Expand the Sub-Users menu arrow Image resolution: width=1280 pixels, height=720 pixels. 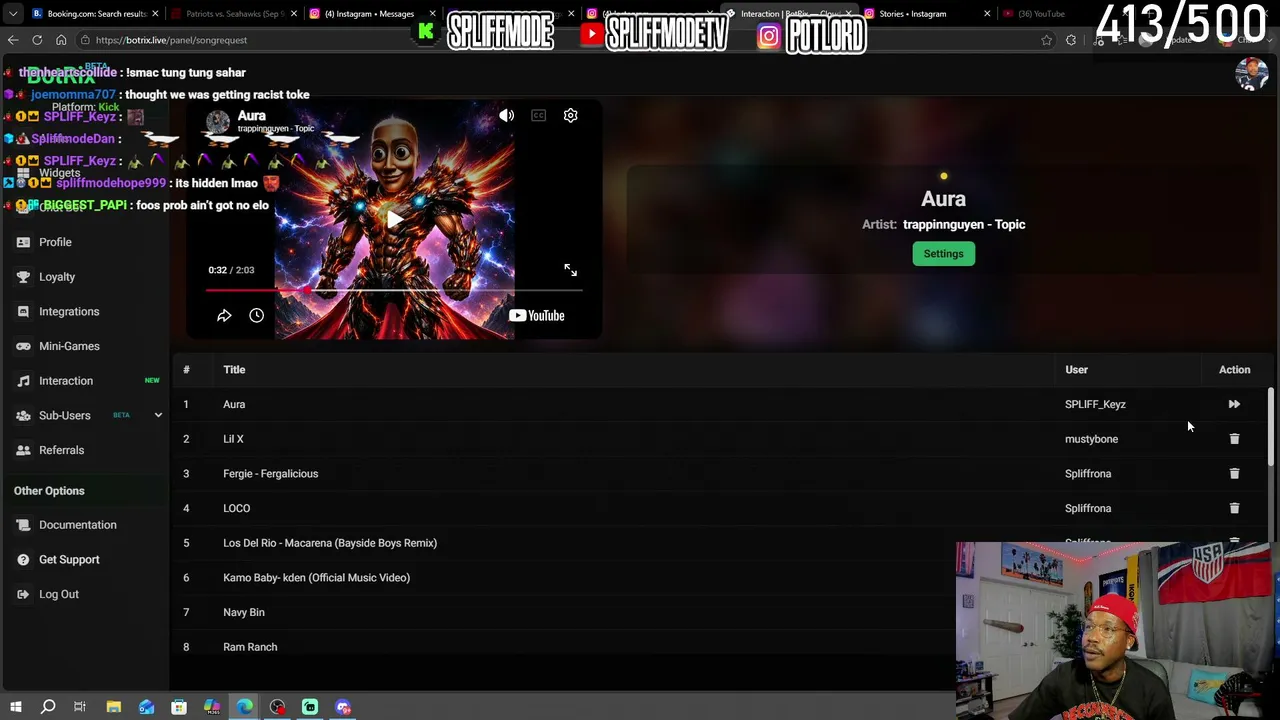click(x=158, y=415)
